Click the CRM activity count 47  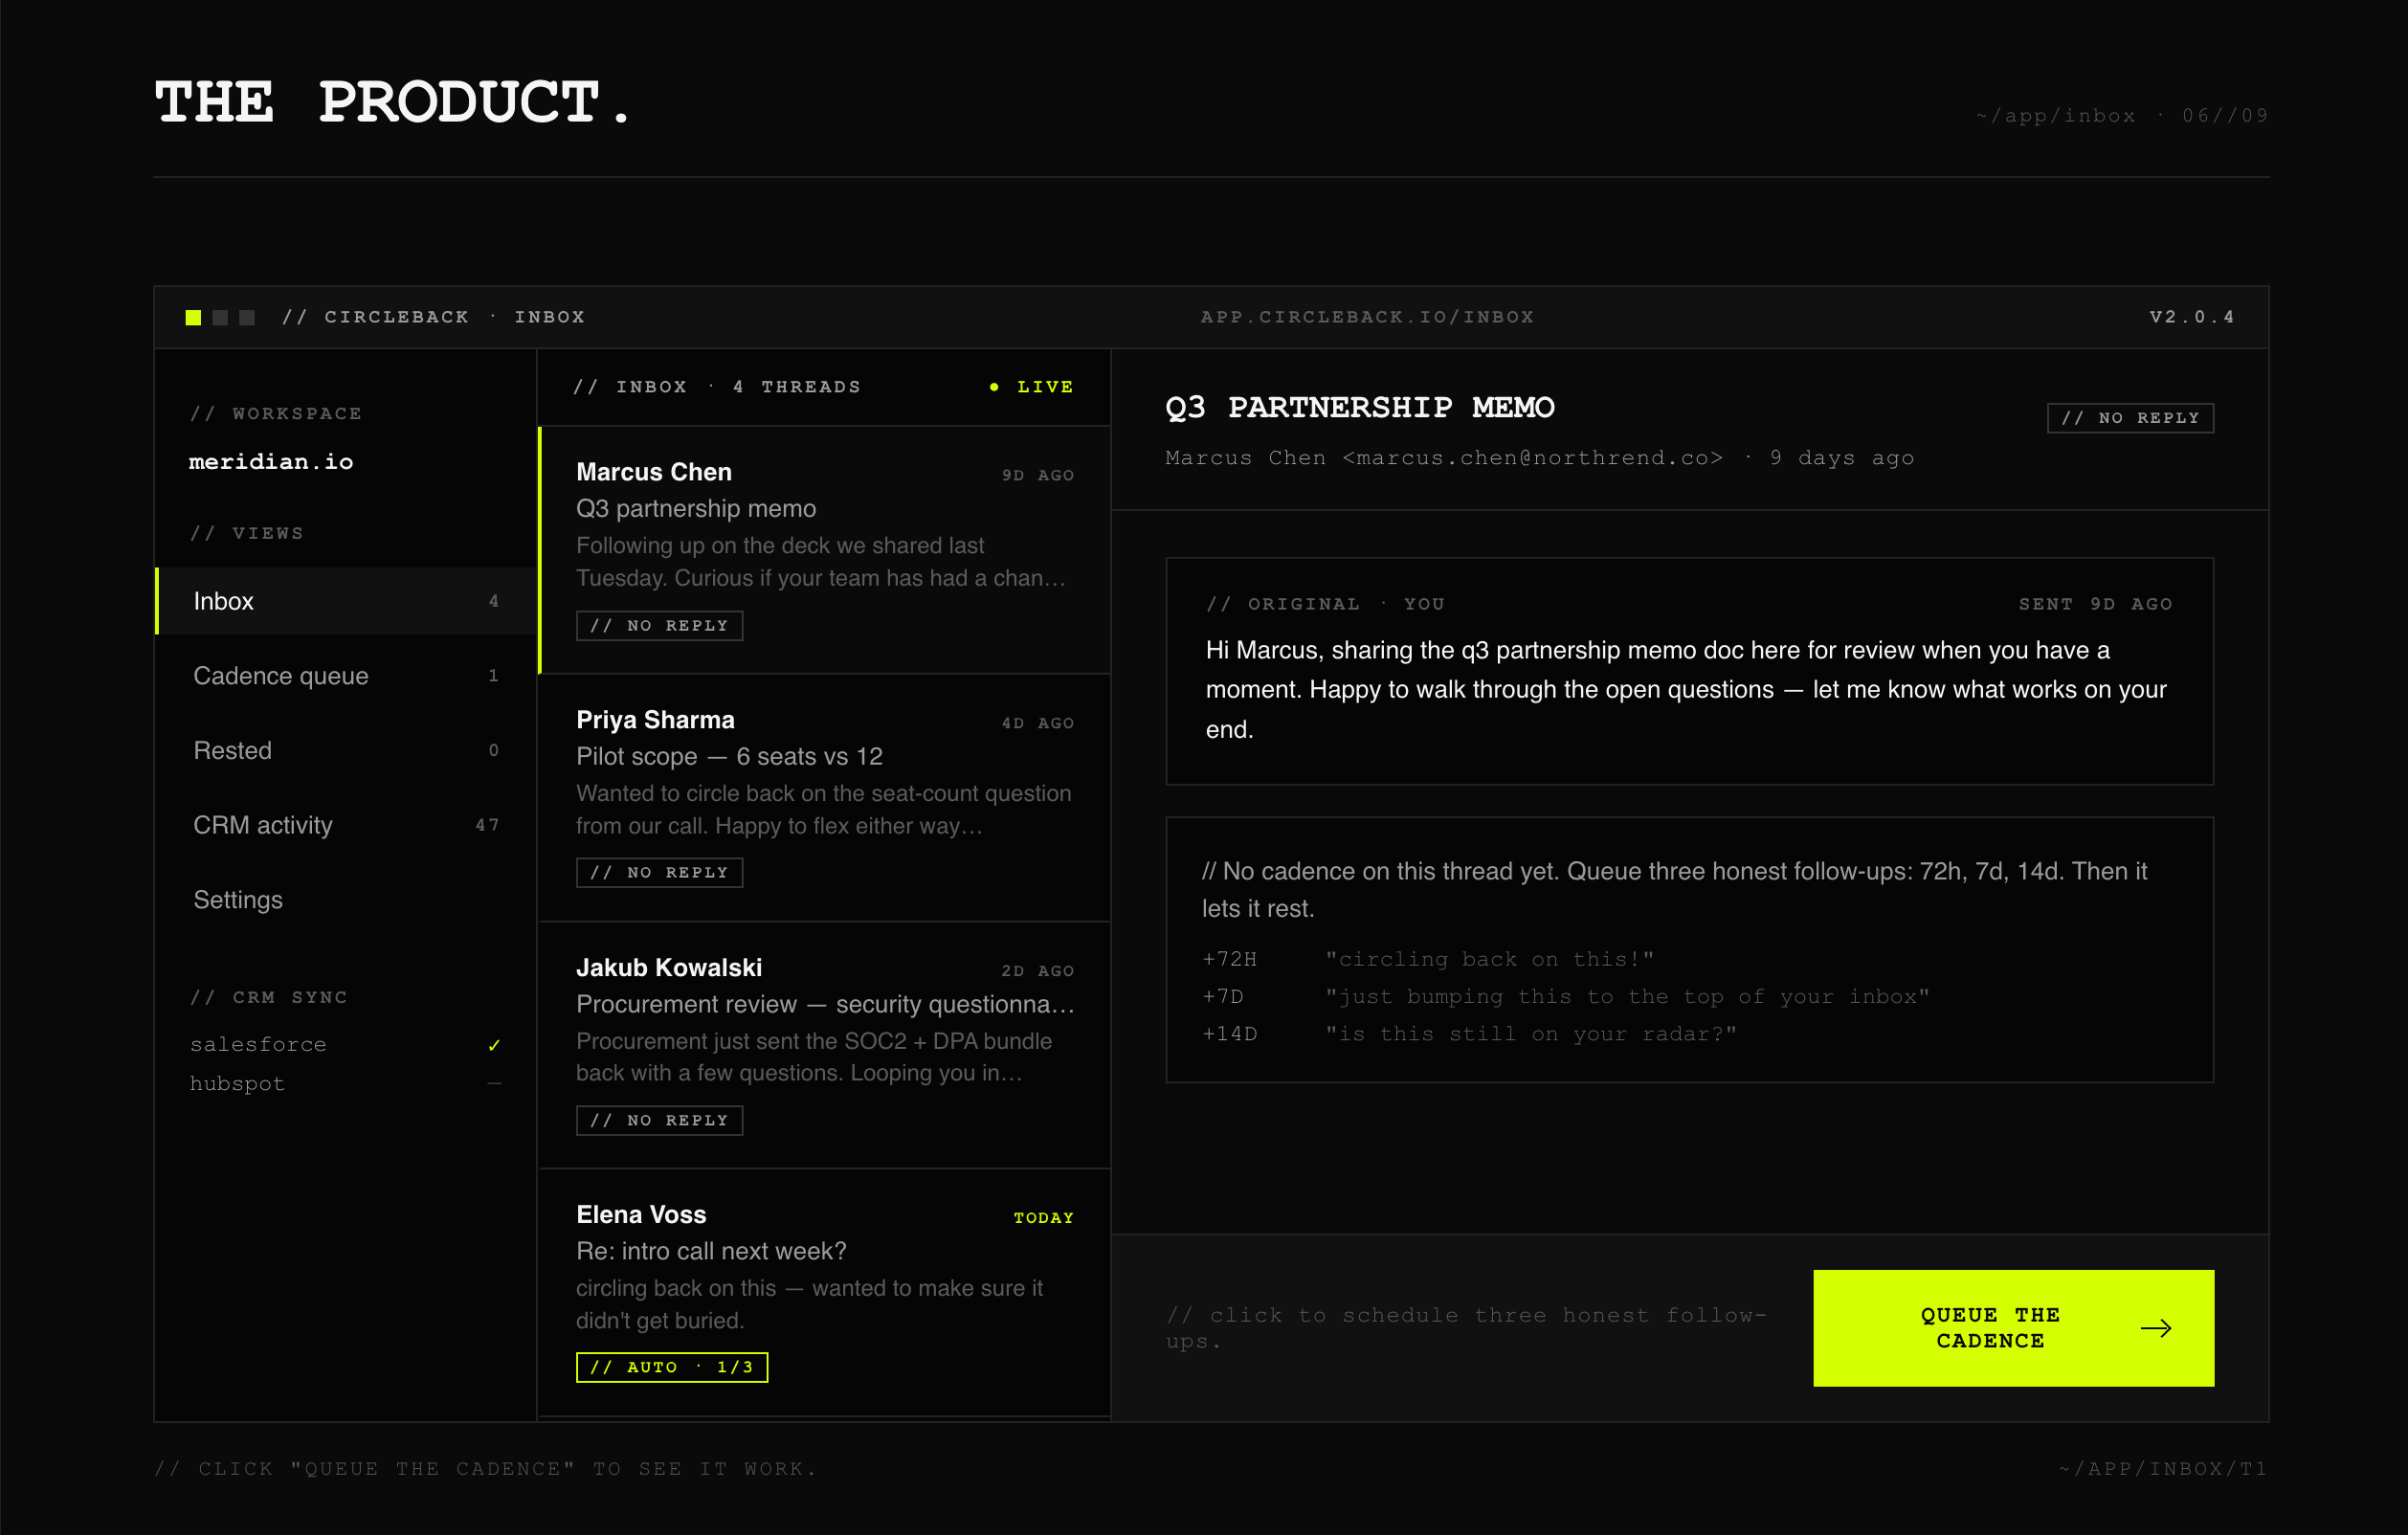(x=487, y=825)
